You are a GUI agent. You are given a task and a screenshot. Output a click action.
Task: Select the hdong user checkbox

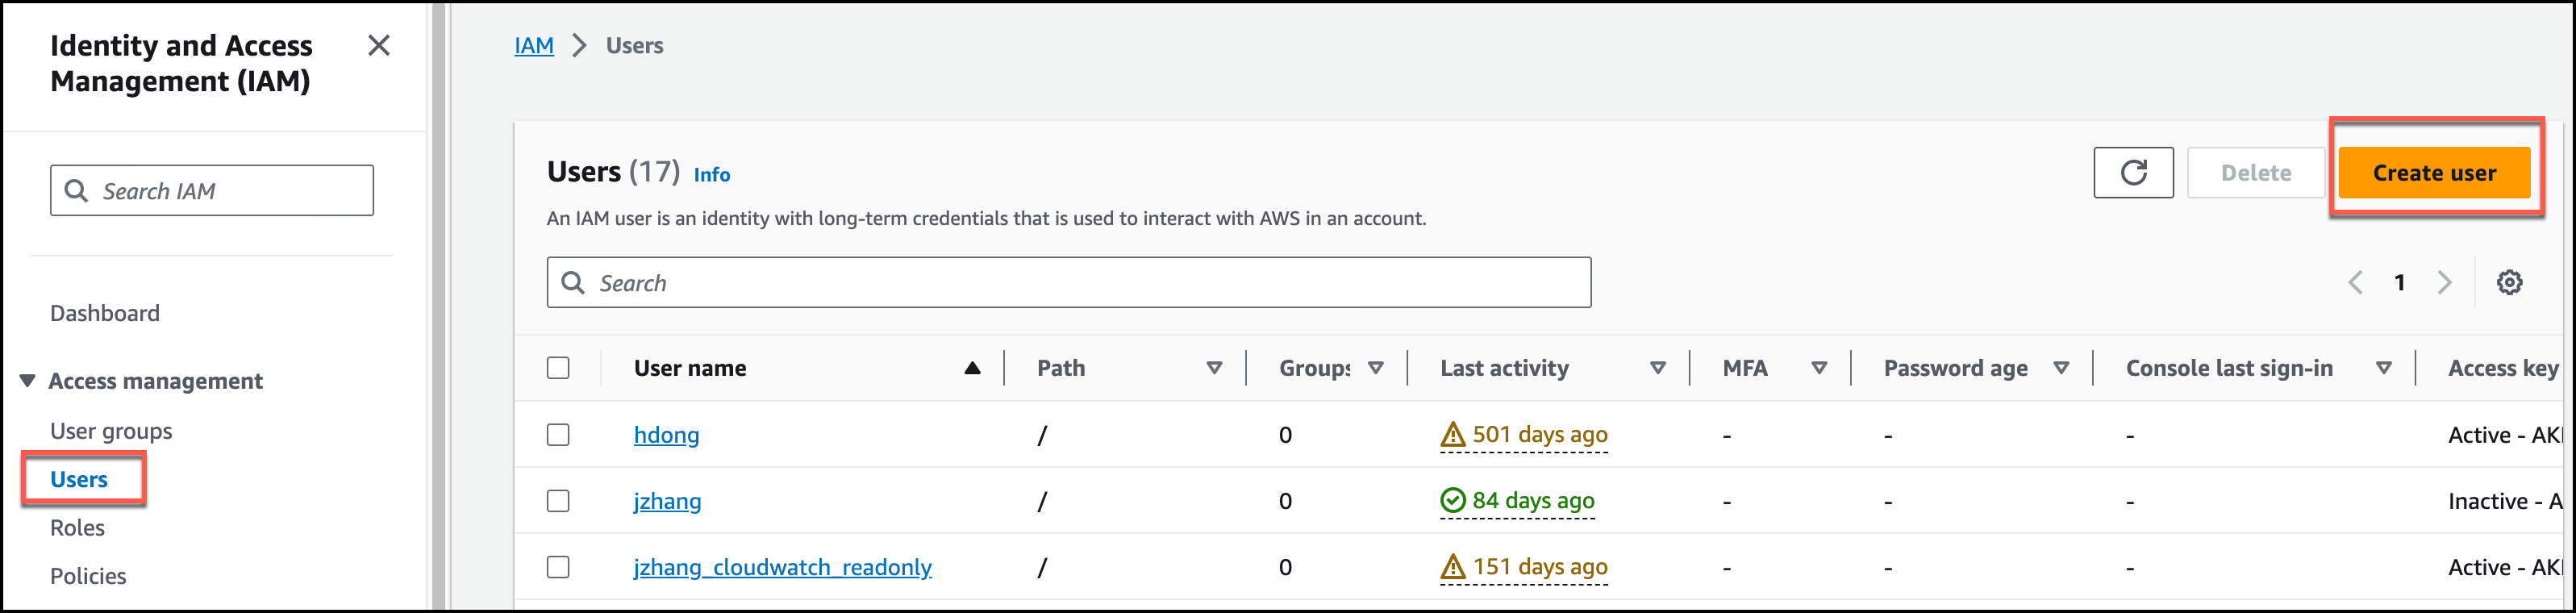coord(558,435)
